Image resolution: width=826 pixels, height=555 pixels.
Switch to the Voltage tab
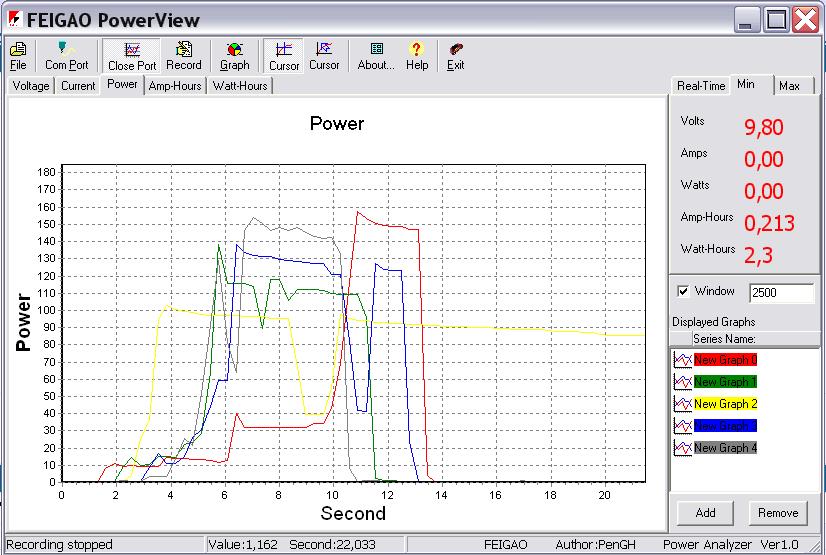[31, 86]
